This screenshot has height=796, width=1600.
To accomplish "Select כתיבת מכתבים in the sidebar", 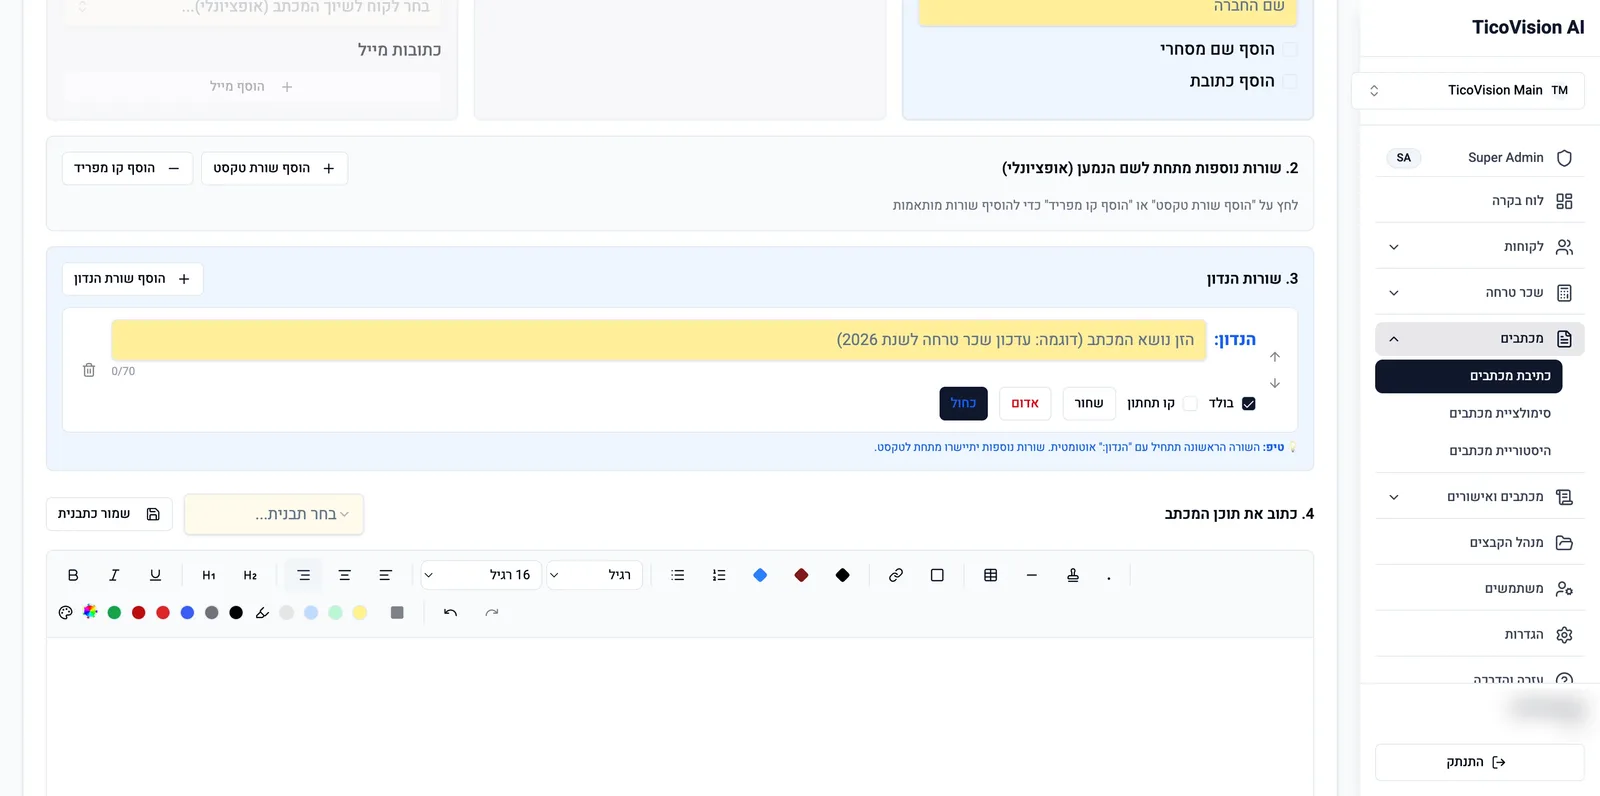I will (1469, 376).
